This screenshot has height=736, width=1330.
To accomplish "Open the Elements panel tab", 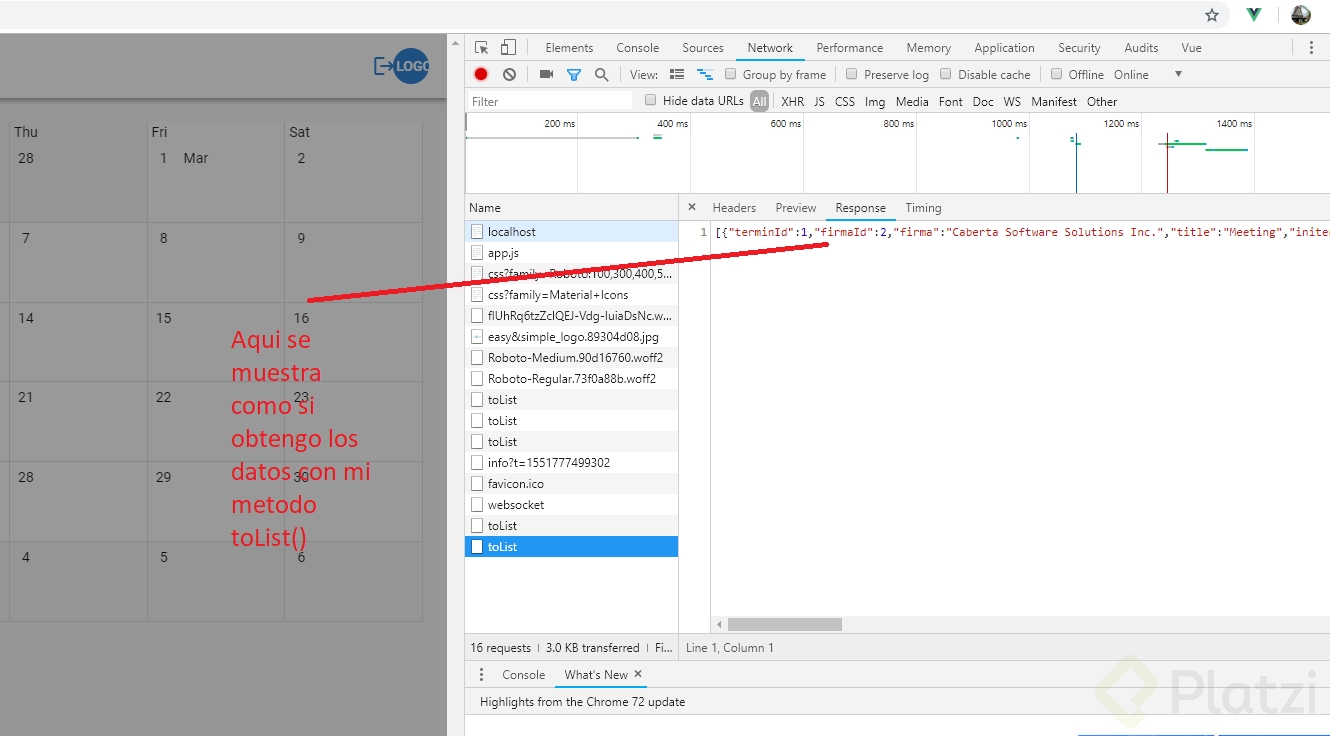I will pyautogui.click(x=569, y=47).
